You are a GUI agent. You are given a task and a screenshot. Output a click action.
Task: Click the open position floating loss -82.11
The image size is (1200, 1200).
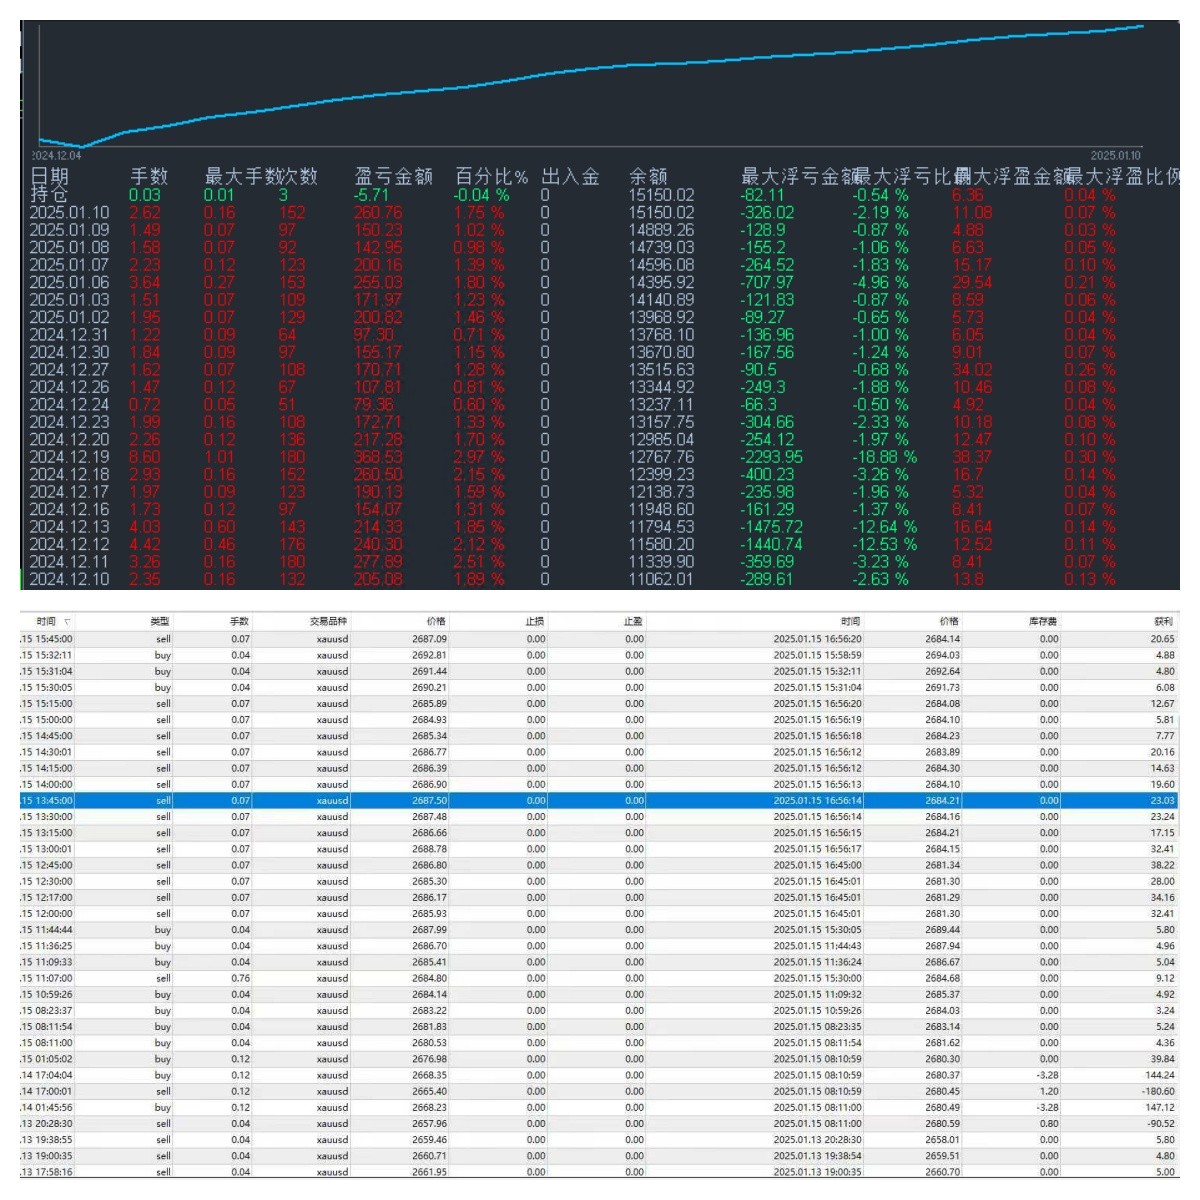coord(762,195)
